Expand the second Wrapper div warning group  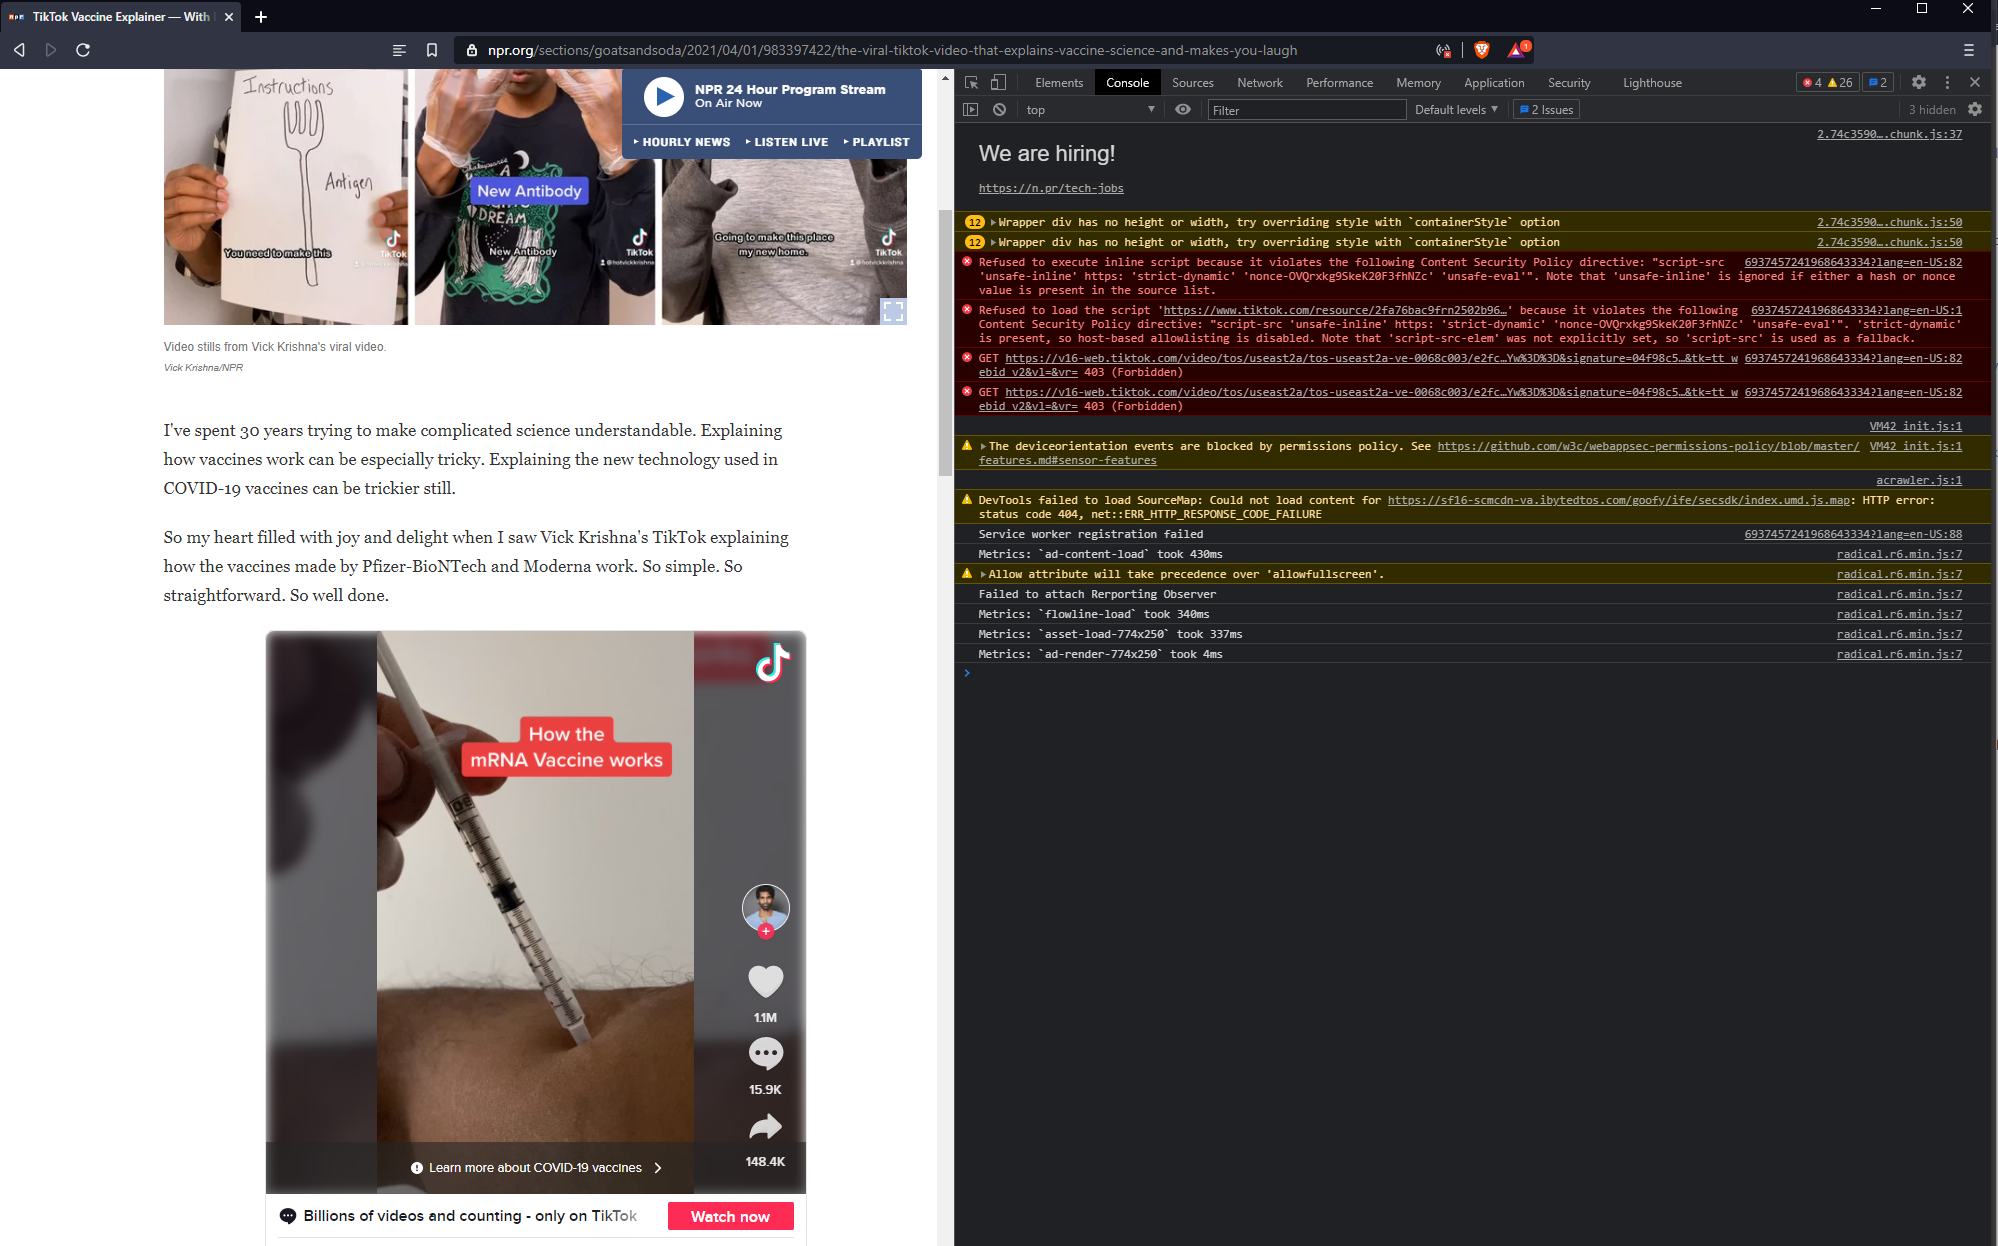click(992, 242)
